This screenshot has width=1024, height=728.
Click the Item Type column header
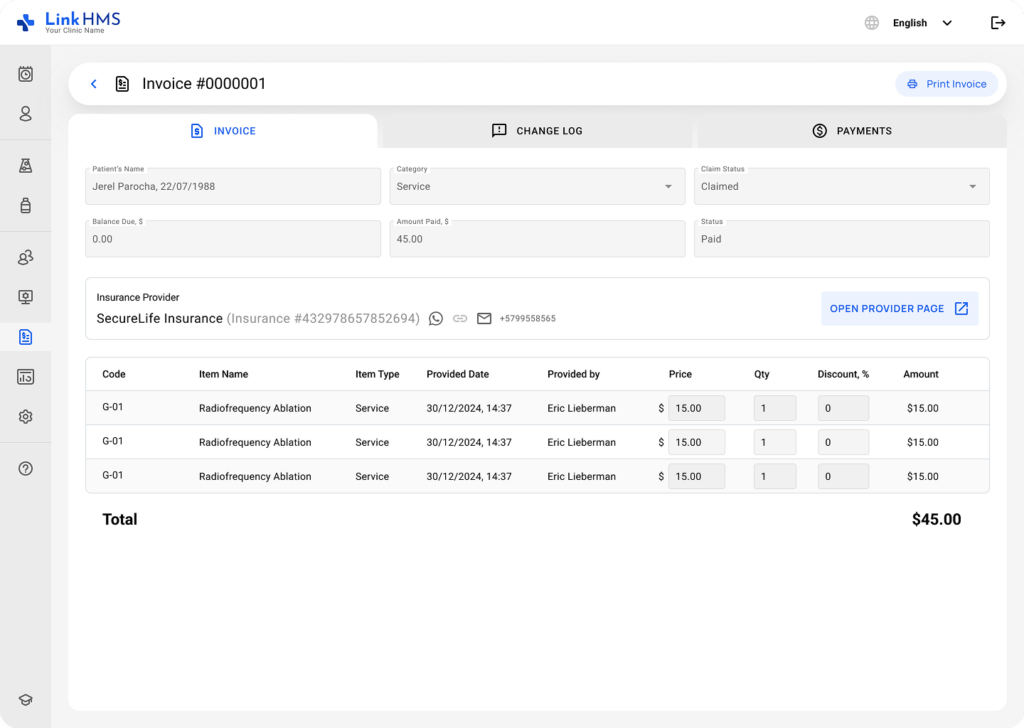tap(377, 374)
